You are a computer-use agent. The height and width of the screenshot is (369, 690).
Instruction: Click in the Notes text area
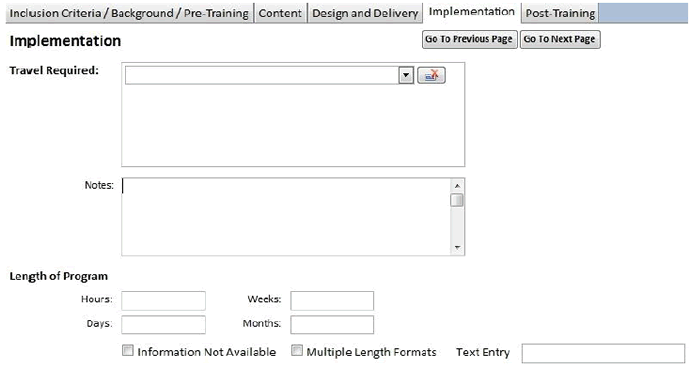(x=286, y=216)
